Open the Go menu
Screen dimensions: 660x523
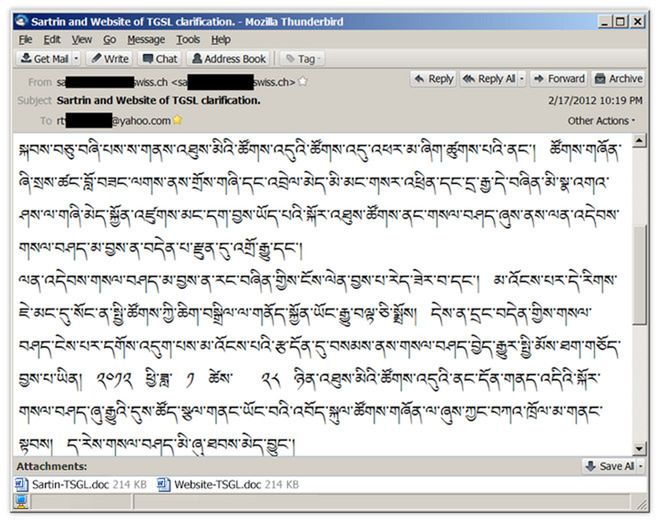click(x=109, y=40)
